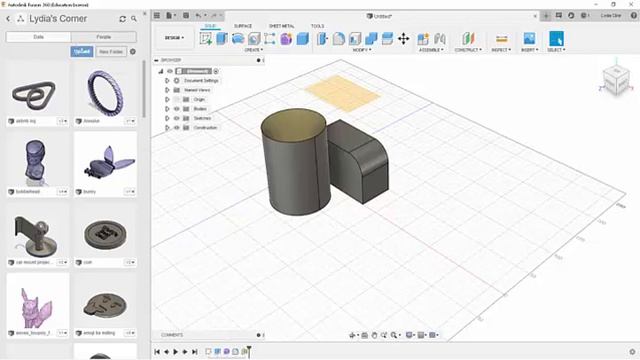The height and width of the screenshot is (360, 640).
Task: Click the Construct offset plane icon
Action: click(468, 39)
